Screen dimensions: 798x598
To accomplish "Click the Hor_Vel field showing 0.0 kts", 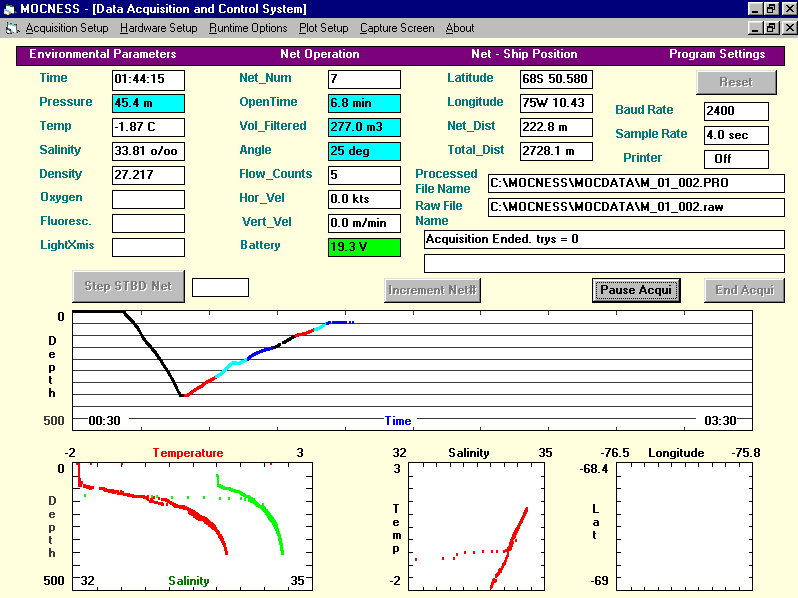I will point(364,199).
